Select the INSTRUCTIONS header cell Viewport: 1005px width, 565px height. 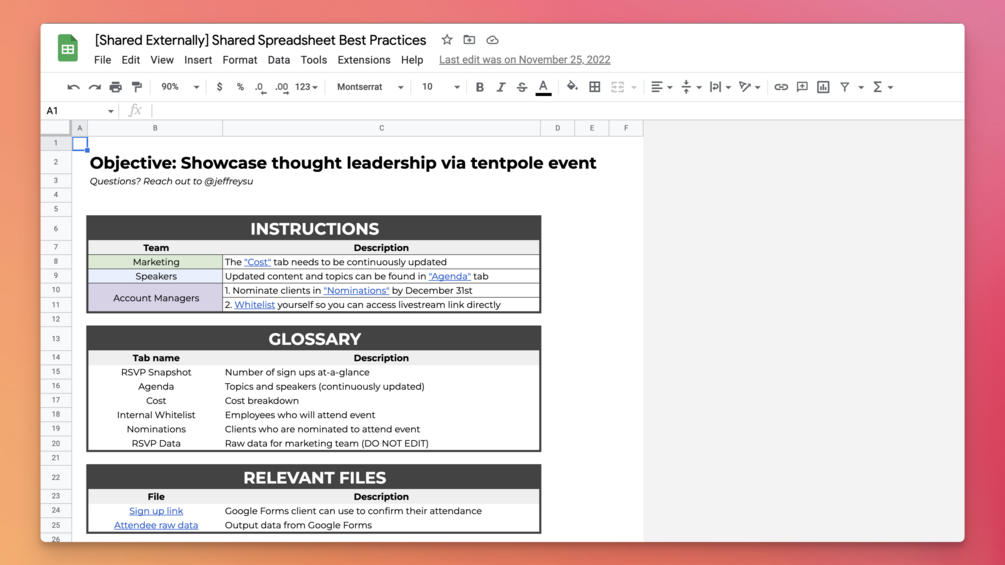click(314, 229)
